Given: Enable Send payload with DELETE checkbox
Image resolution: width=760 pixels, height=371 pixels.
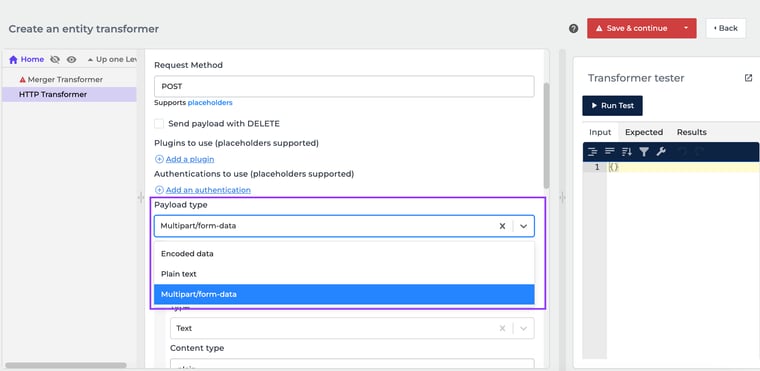Looking at the screenshot, I should click(159, 124).
